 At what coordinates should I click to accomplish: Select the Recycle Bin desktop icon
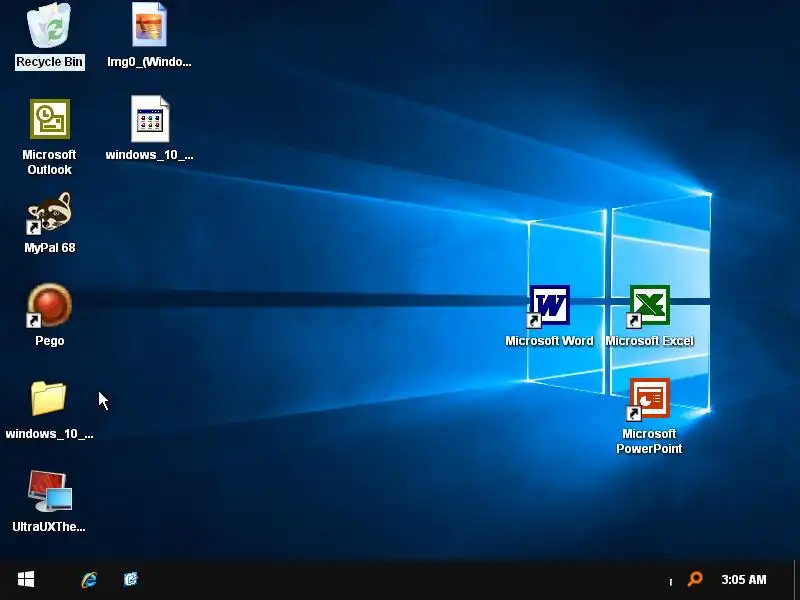49,26
